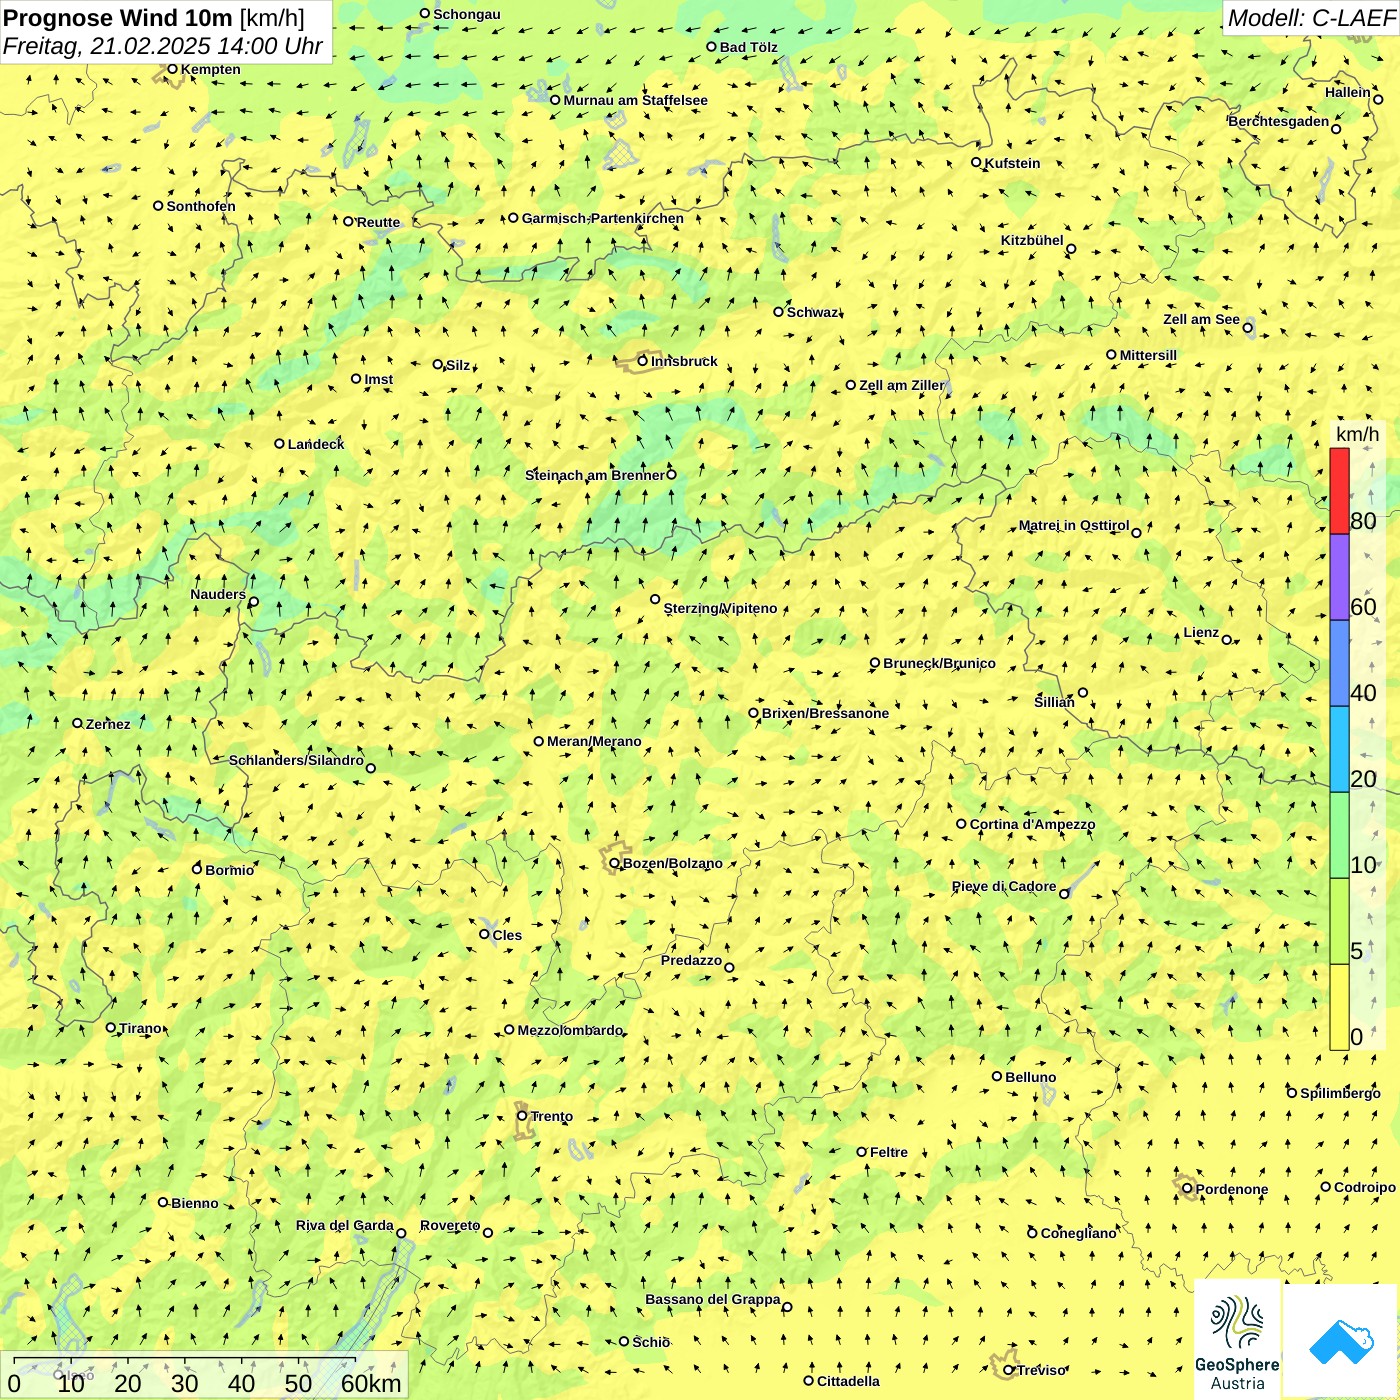Click the Spilimbergo location marker
This screenshot has height=1400, width=1400.
click(x=1292, y=1093)
